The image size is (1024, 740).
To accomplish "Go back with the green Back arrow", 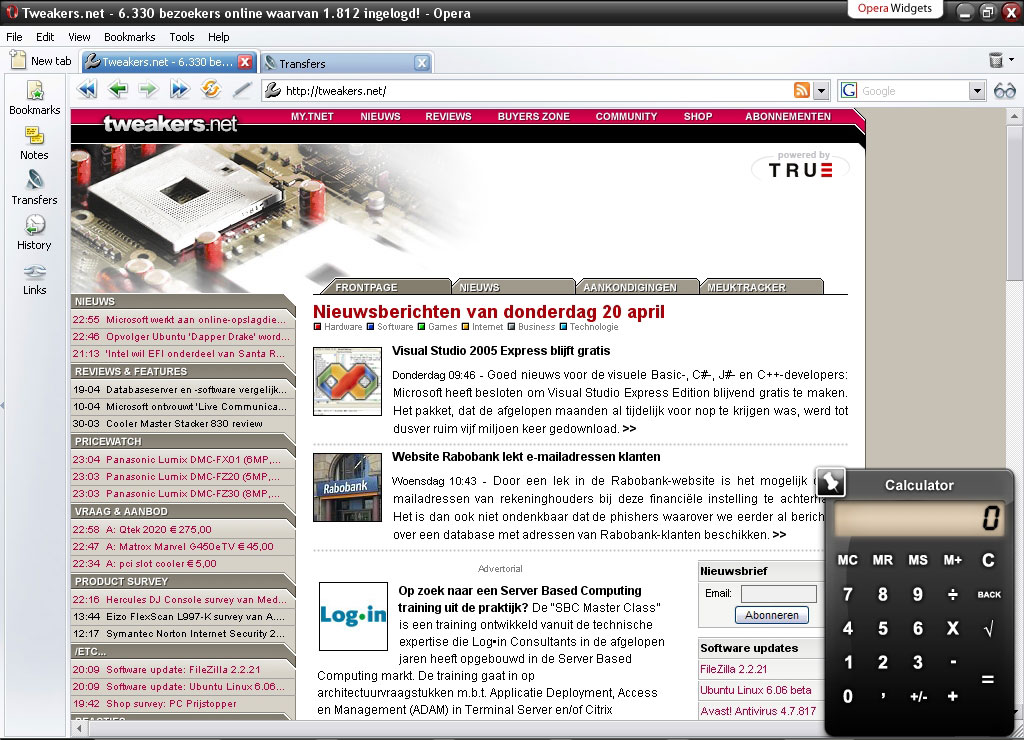I will pos(118,89).
